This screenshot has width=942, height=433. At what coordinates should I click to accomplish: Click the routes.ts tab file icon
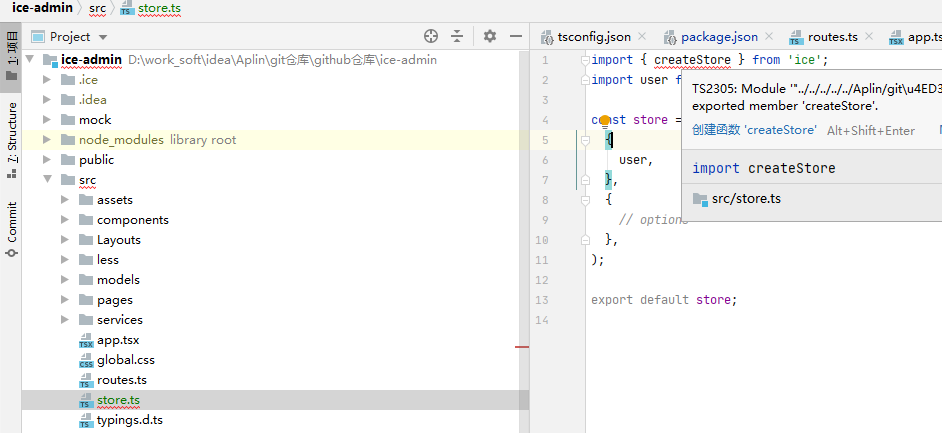(x=796, y=38)
